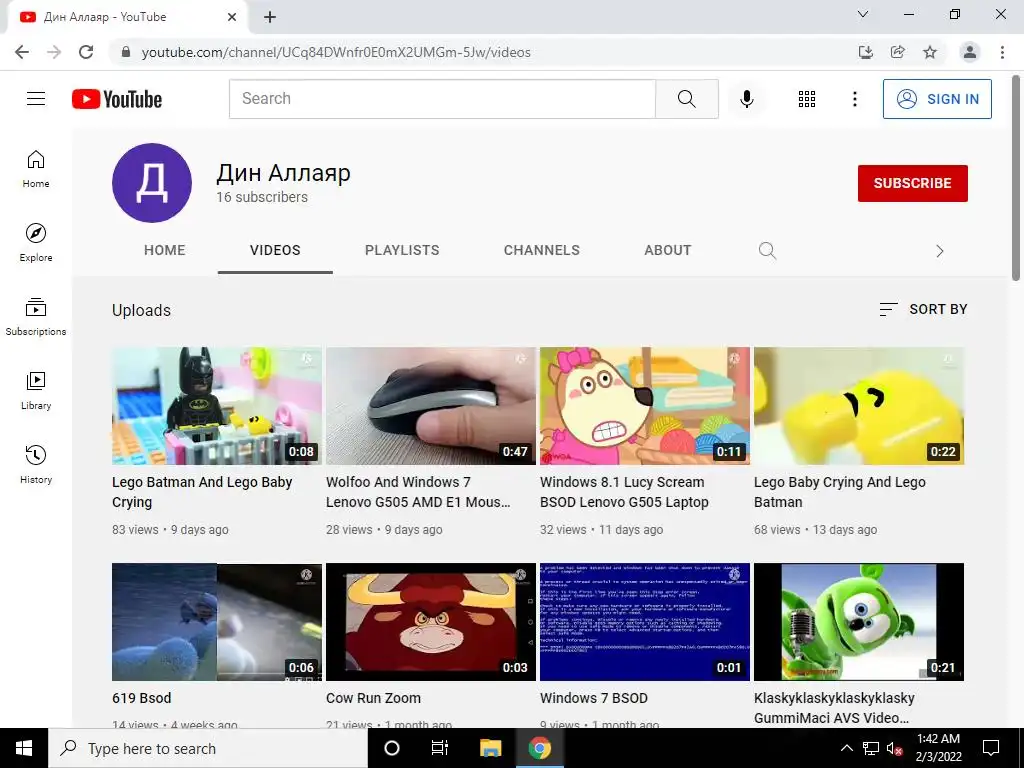Viewport: 1024px width, 768px height.
Task: Click the Sign In button
Action: tap(937, 99)
